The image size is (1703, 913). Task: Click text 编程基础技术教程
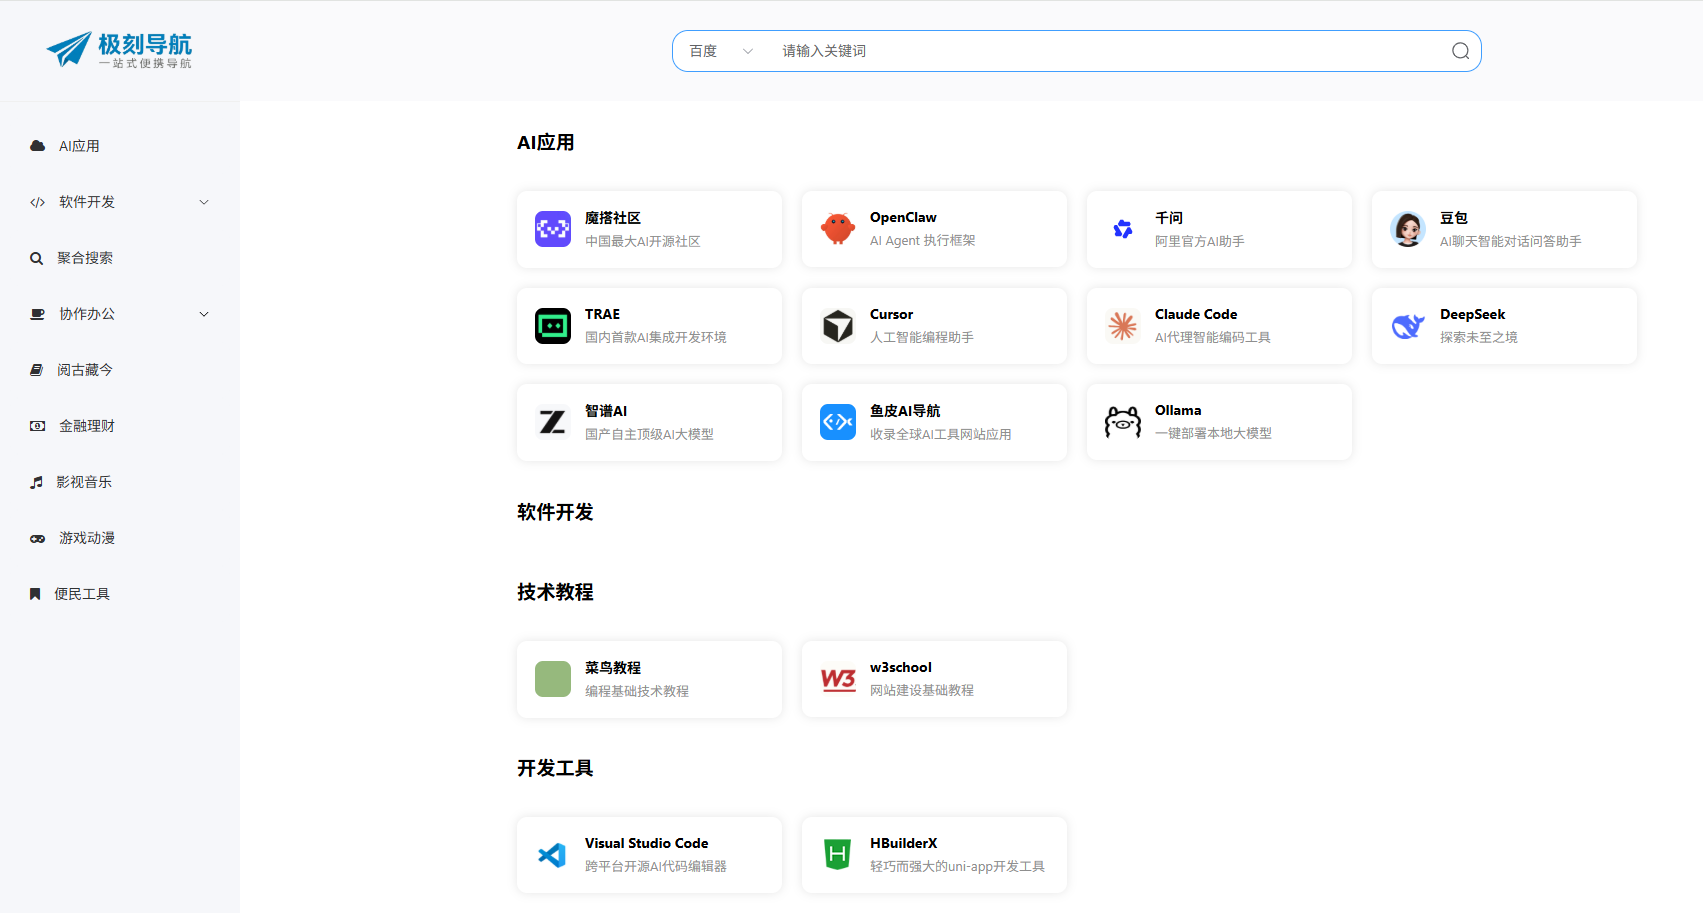[x=637, y=691]
